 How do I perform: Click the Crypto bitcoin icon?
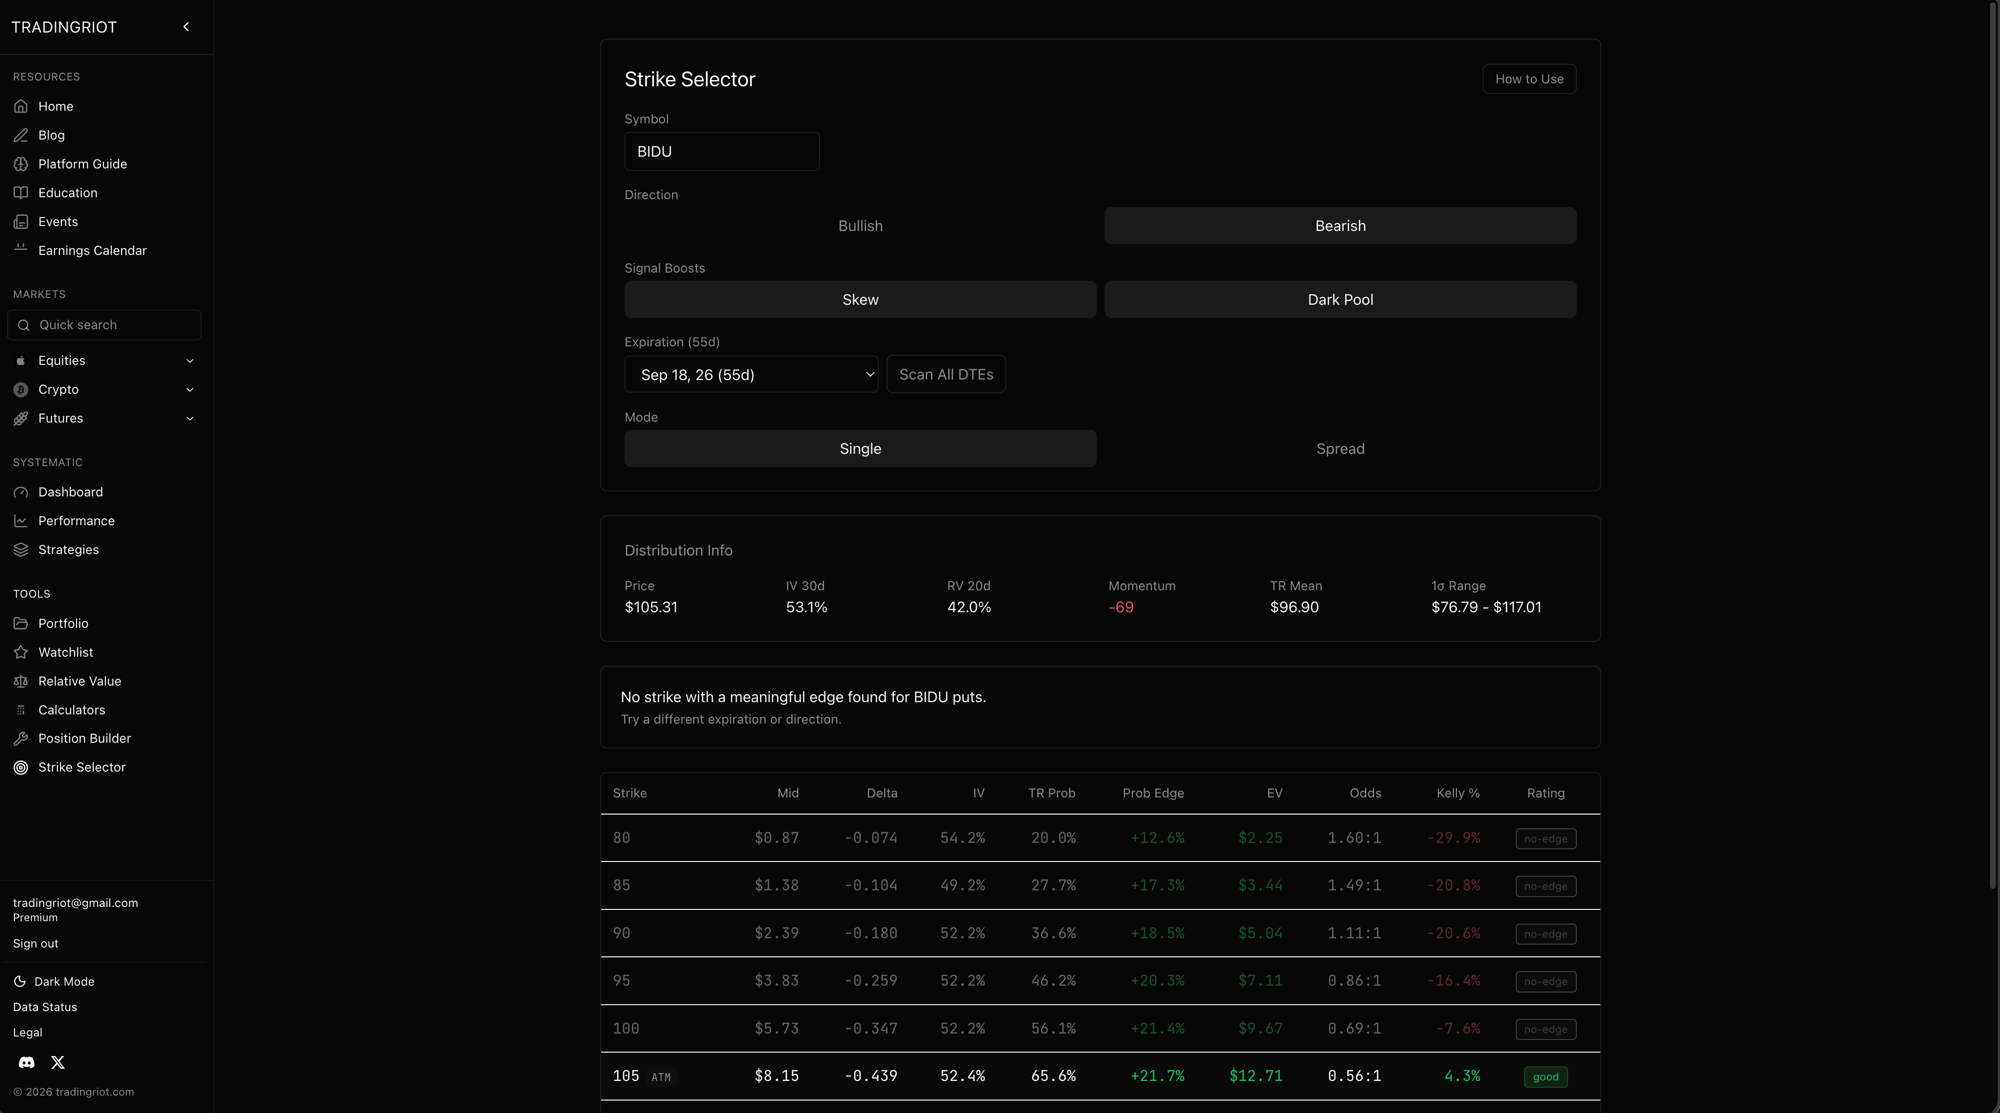pyautogui.click(x=21, y=390)
